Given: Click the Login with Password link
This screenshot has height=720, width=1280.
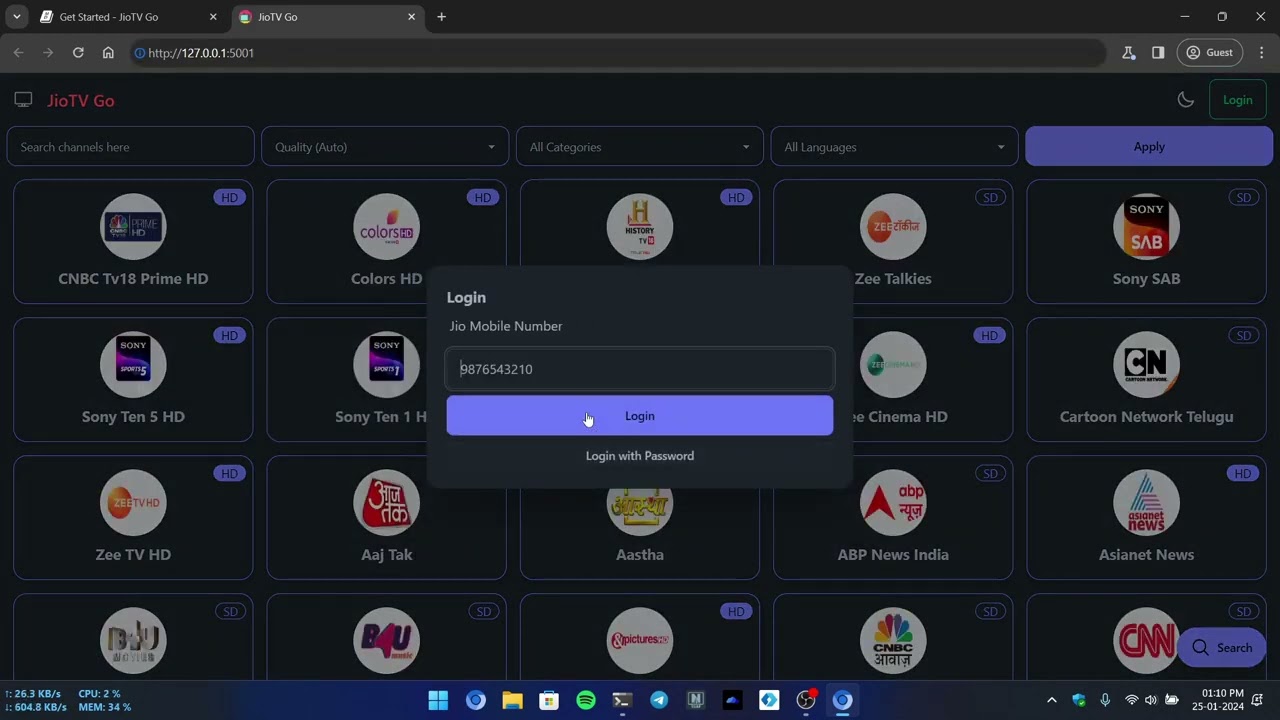Looking at the screenshot, I should coord(640,456).
